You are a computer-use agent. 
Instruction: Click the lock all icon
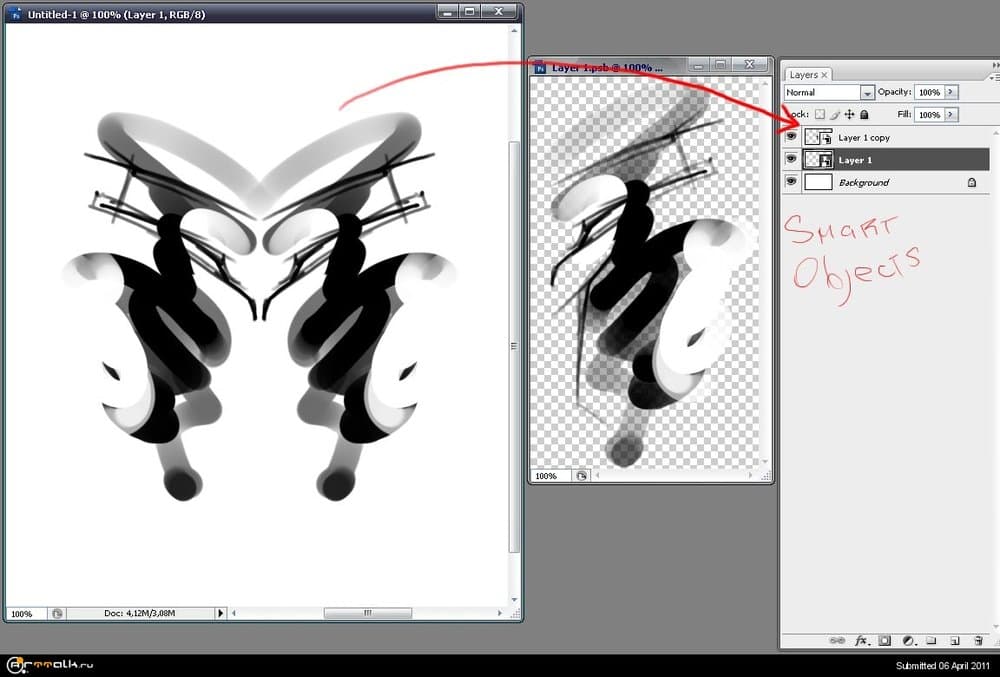point(864,115)
